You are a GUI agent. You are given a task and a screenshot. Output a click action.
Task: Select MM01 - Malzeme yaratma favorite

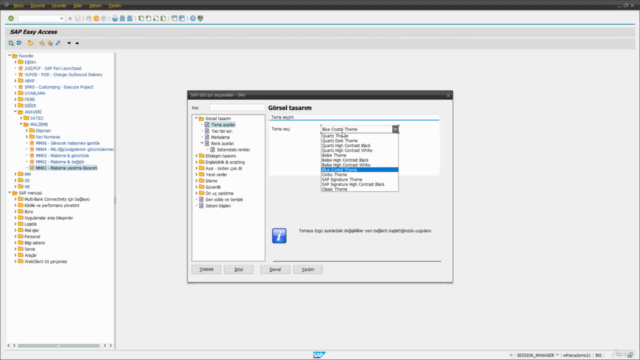[x=66, y=168]
